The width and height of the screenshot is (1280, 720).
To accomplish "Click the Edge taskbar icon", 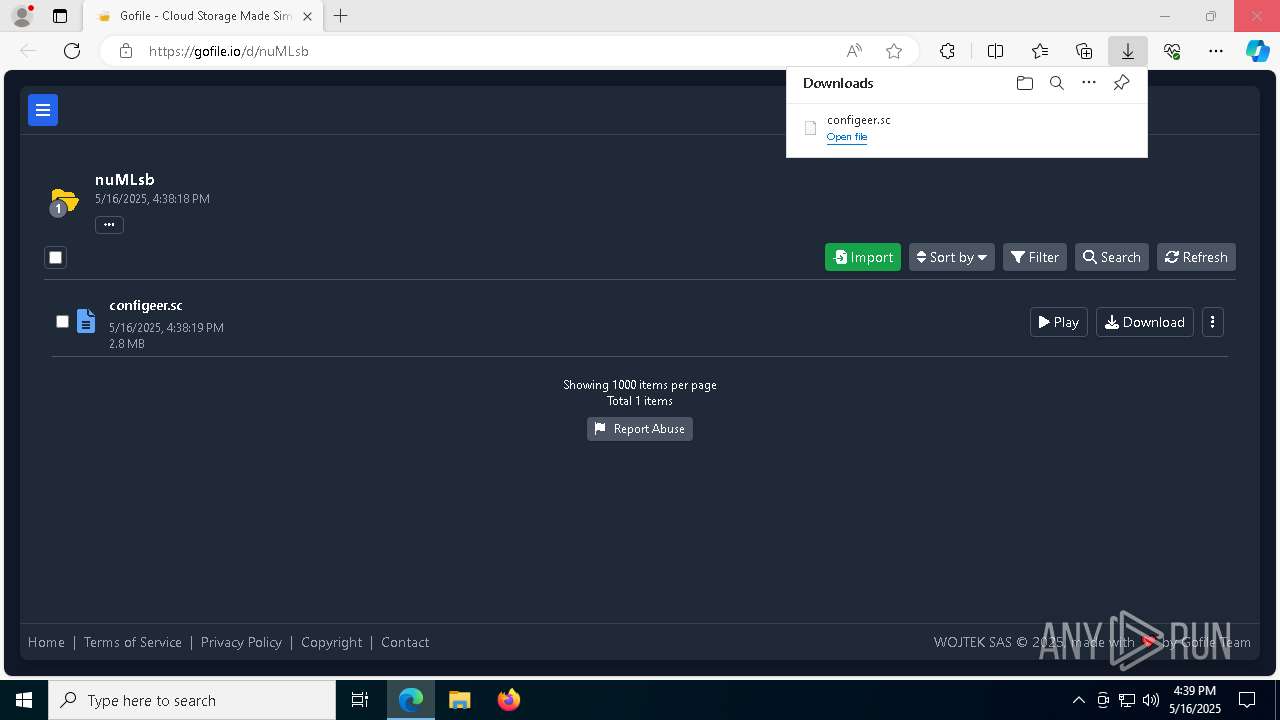I will pos(411,700).
